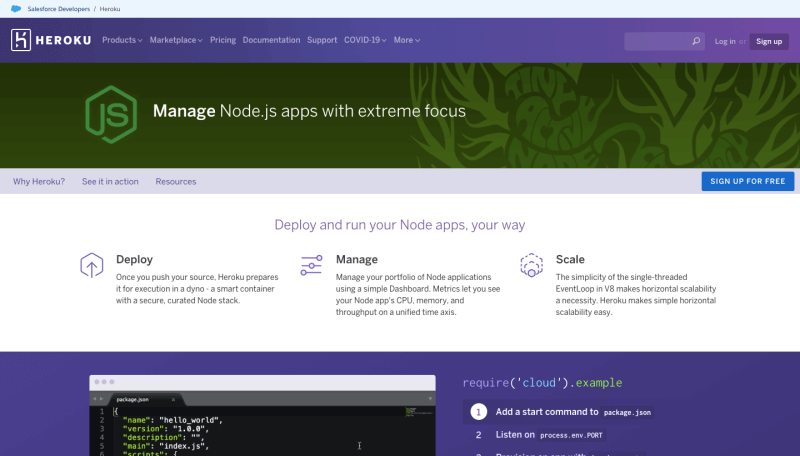Click the Manage heading
Image resolution: width=800 pixels, height=456 pixels.
[x=357, y=259]
